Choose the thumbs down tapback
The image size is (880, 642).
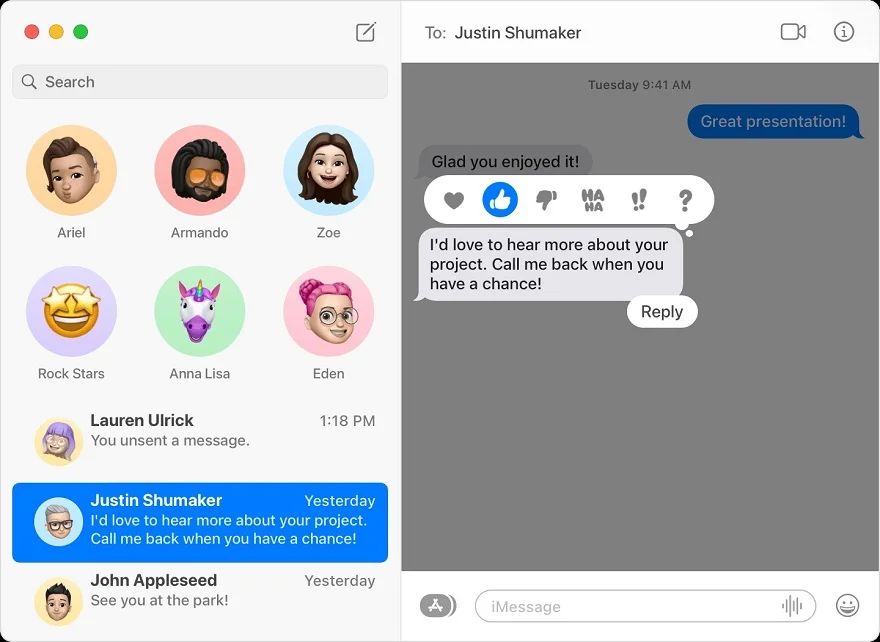[x=546, y=201]
